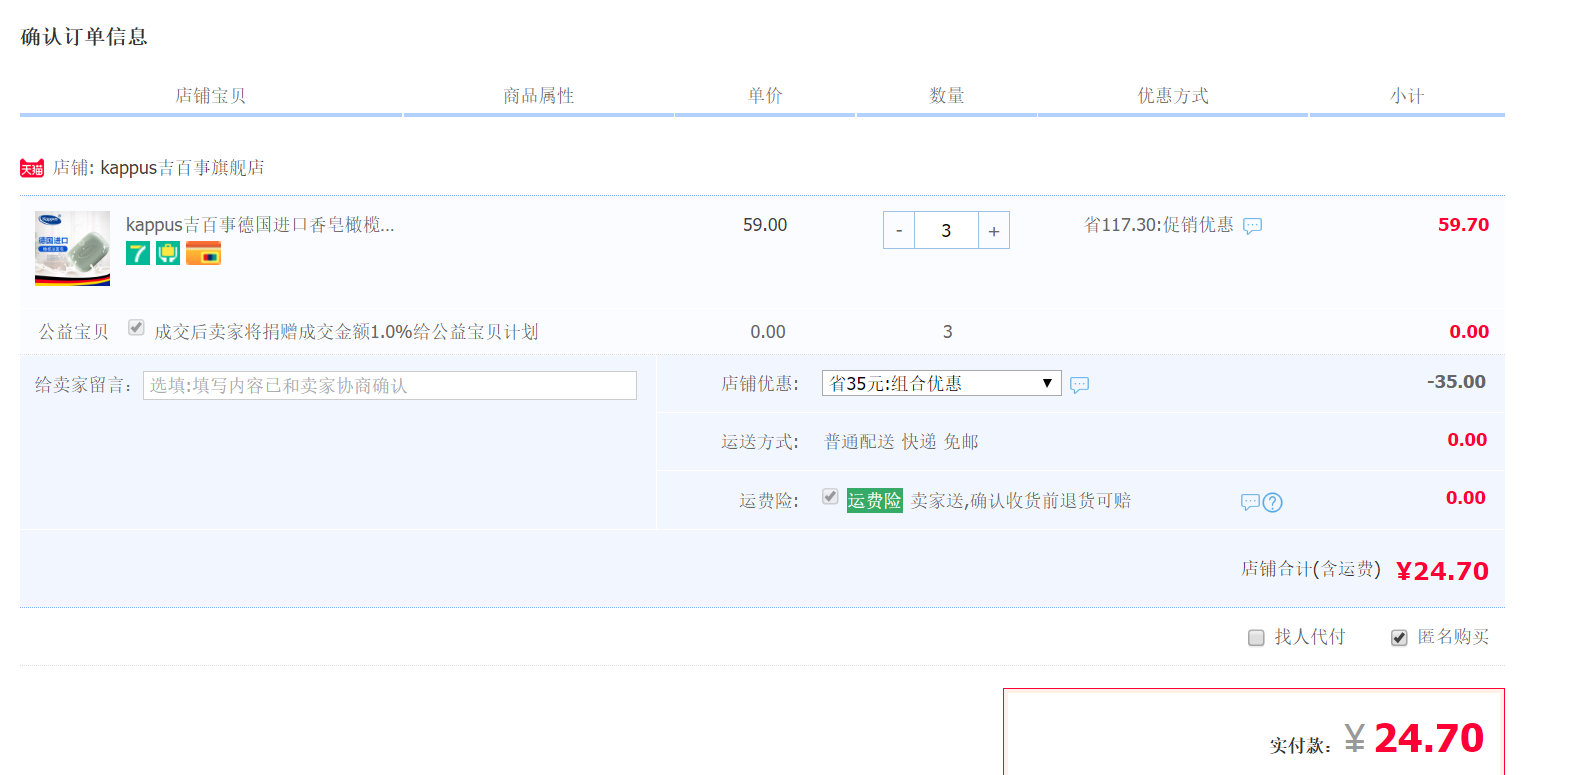Open store discount comment bubble icon
Screen dimensions: 1581x775
[1079, 385]
